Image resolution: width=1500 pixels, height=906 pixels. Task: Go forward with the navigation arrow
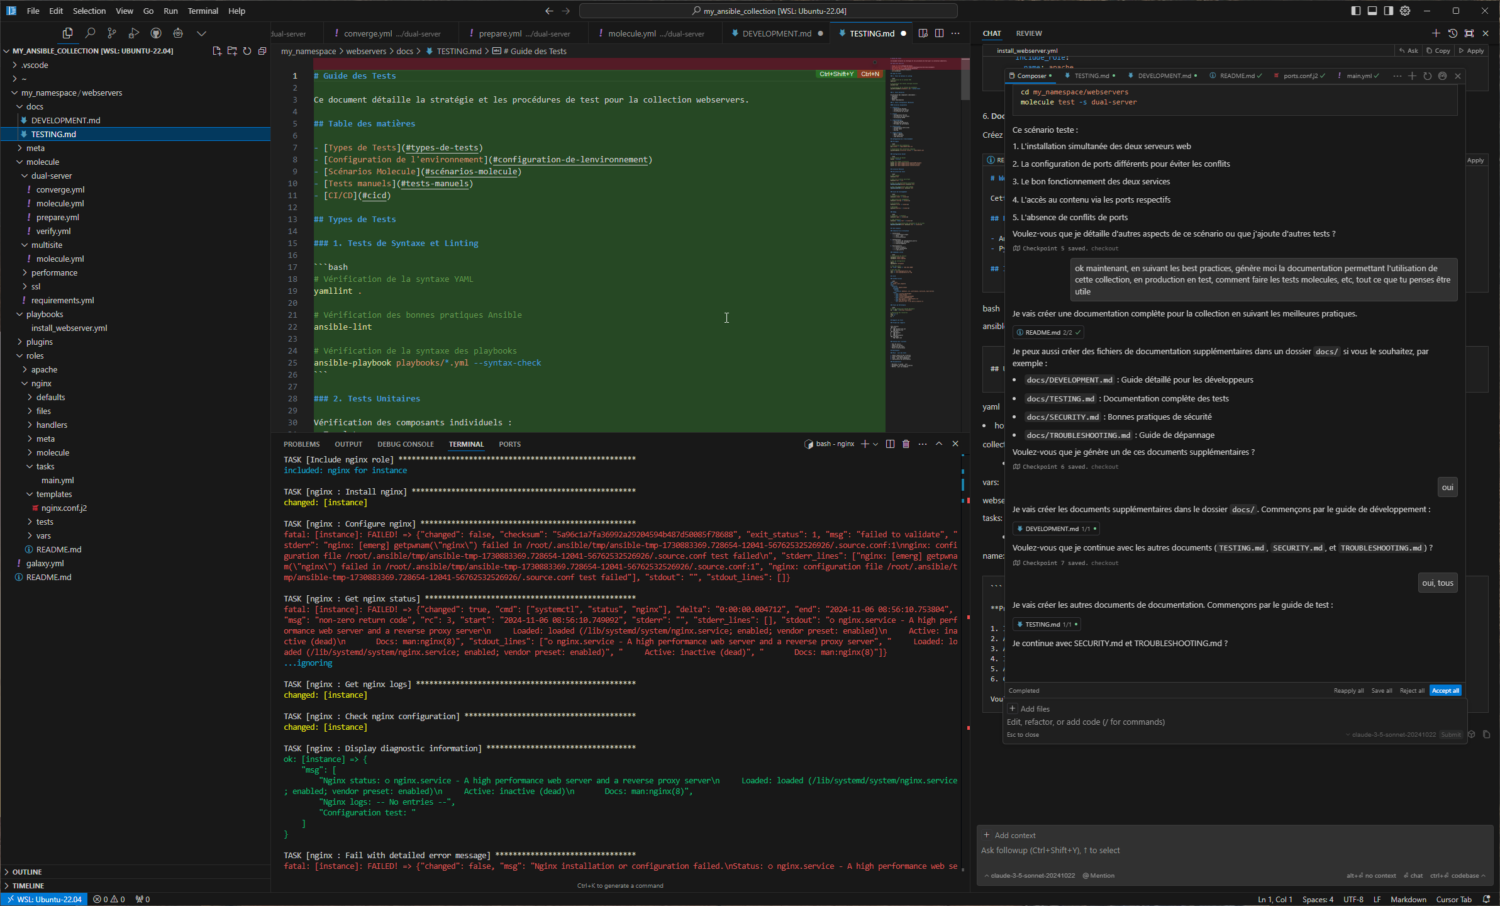click(566, 11)
